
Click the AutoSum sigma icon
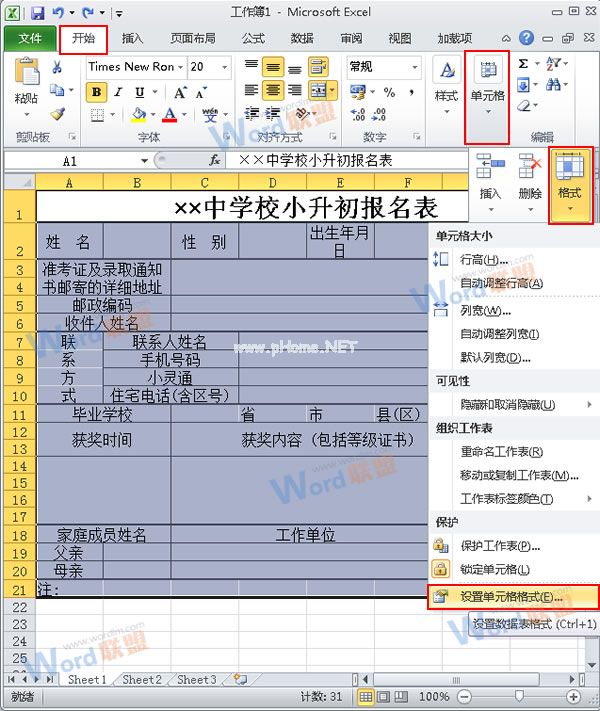(523, 63)
